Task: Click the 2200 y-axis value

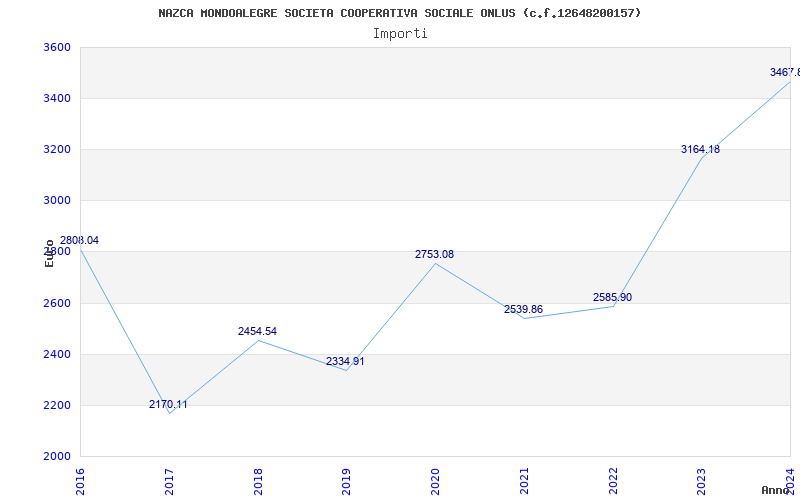Action: pos(56,406)
